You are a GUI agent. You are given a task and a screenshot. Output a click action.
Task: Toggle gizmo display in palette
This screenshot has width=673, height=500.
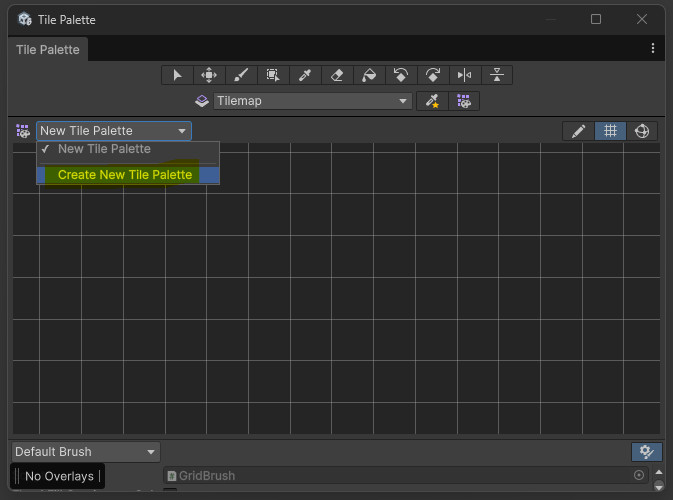pos(642,131)
